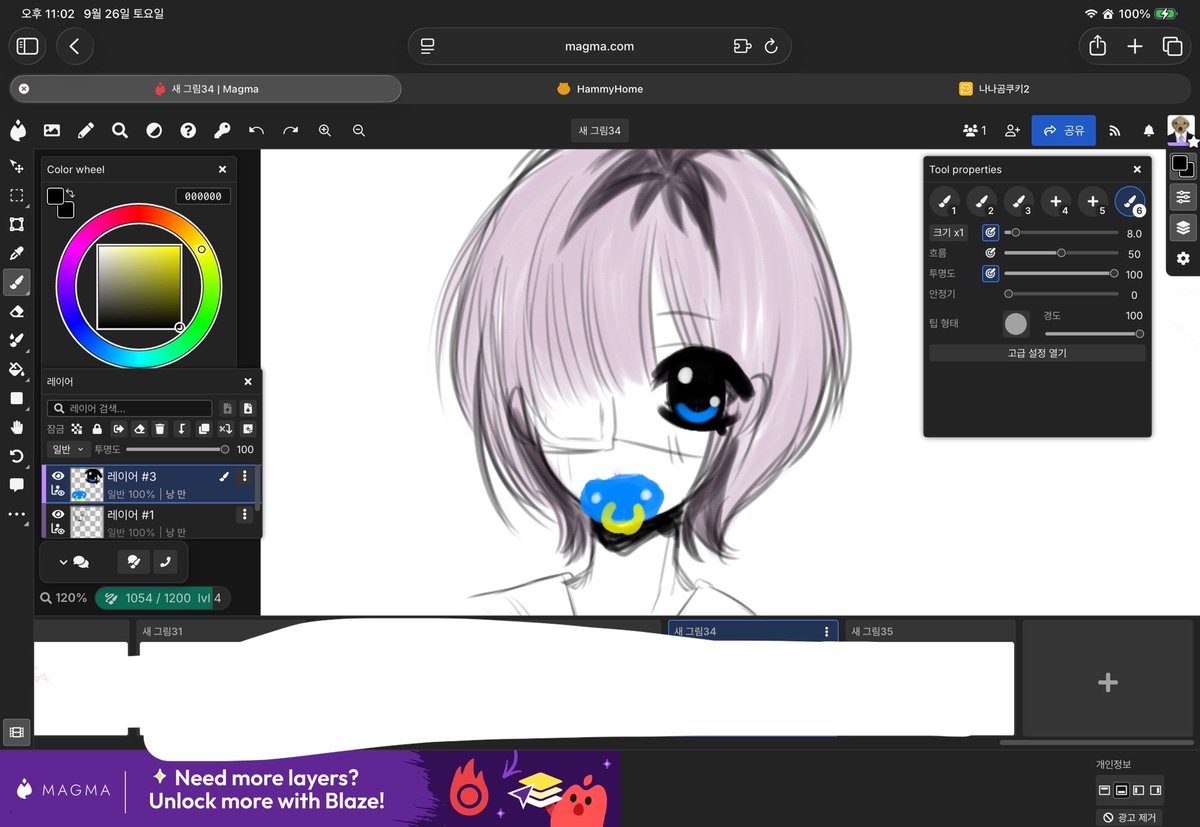1200x827 pixels.
Task: Select the 새 그림31 artboard tab
Action: [162, 632]
